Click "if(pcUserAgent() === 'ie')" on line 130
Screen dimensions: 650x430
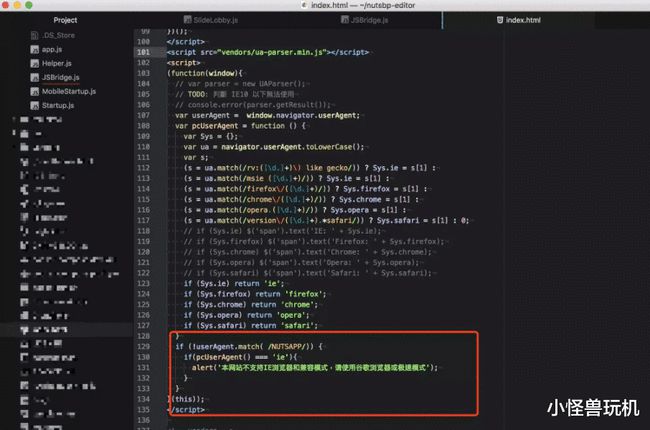click(x=240, y=357)
